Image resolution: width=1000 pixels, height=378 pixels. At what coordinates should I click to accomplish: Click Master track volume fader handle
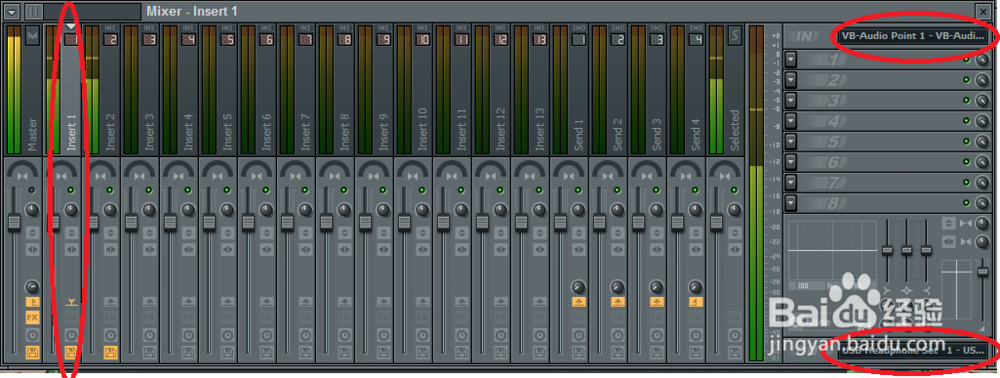(x=15, y=222)
